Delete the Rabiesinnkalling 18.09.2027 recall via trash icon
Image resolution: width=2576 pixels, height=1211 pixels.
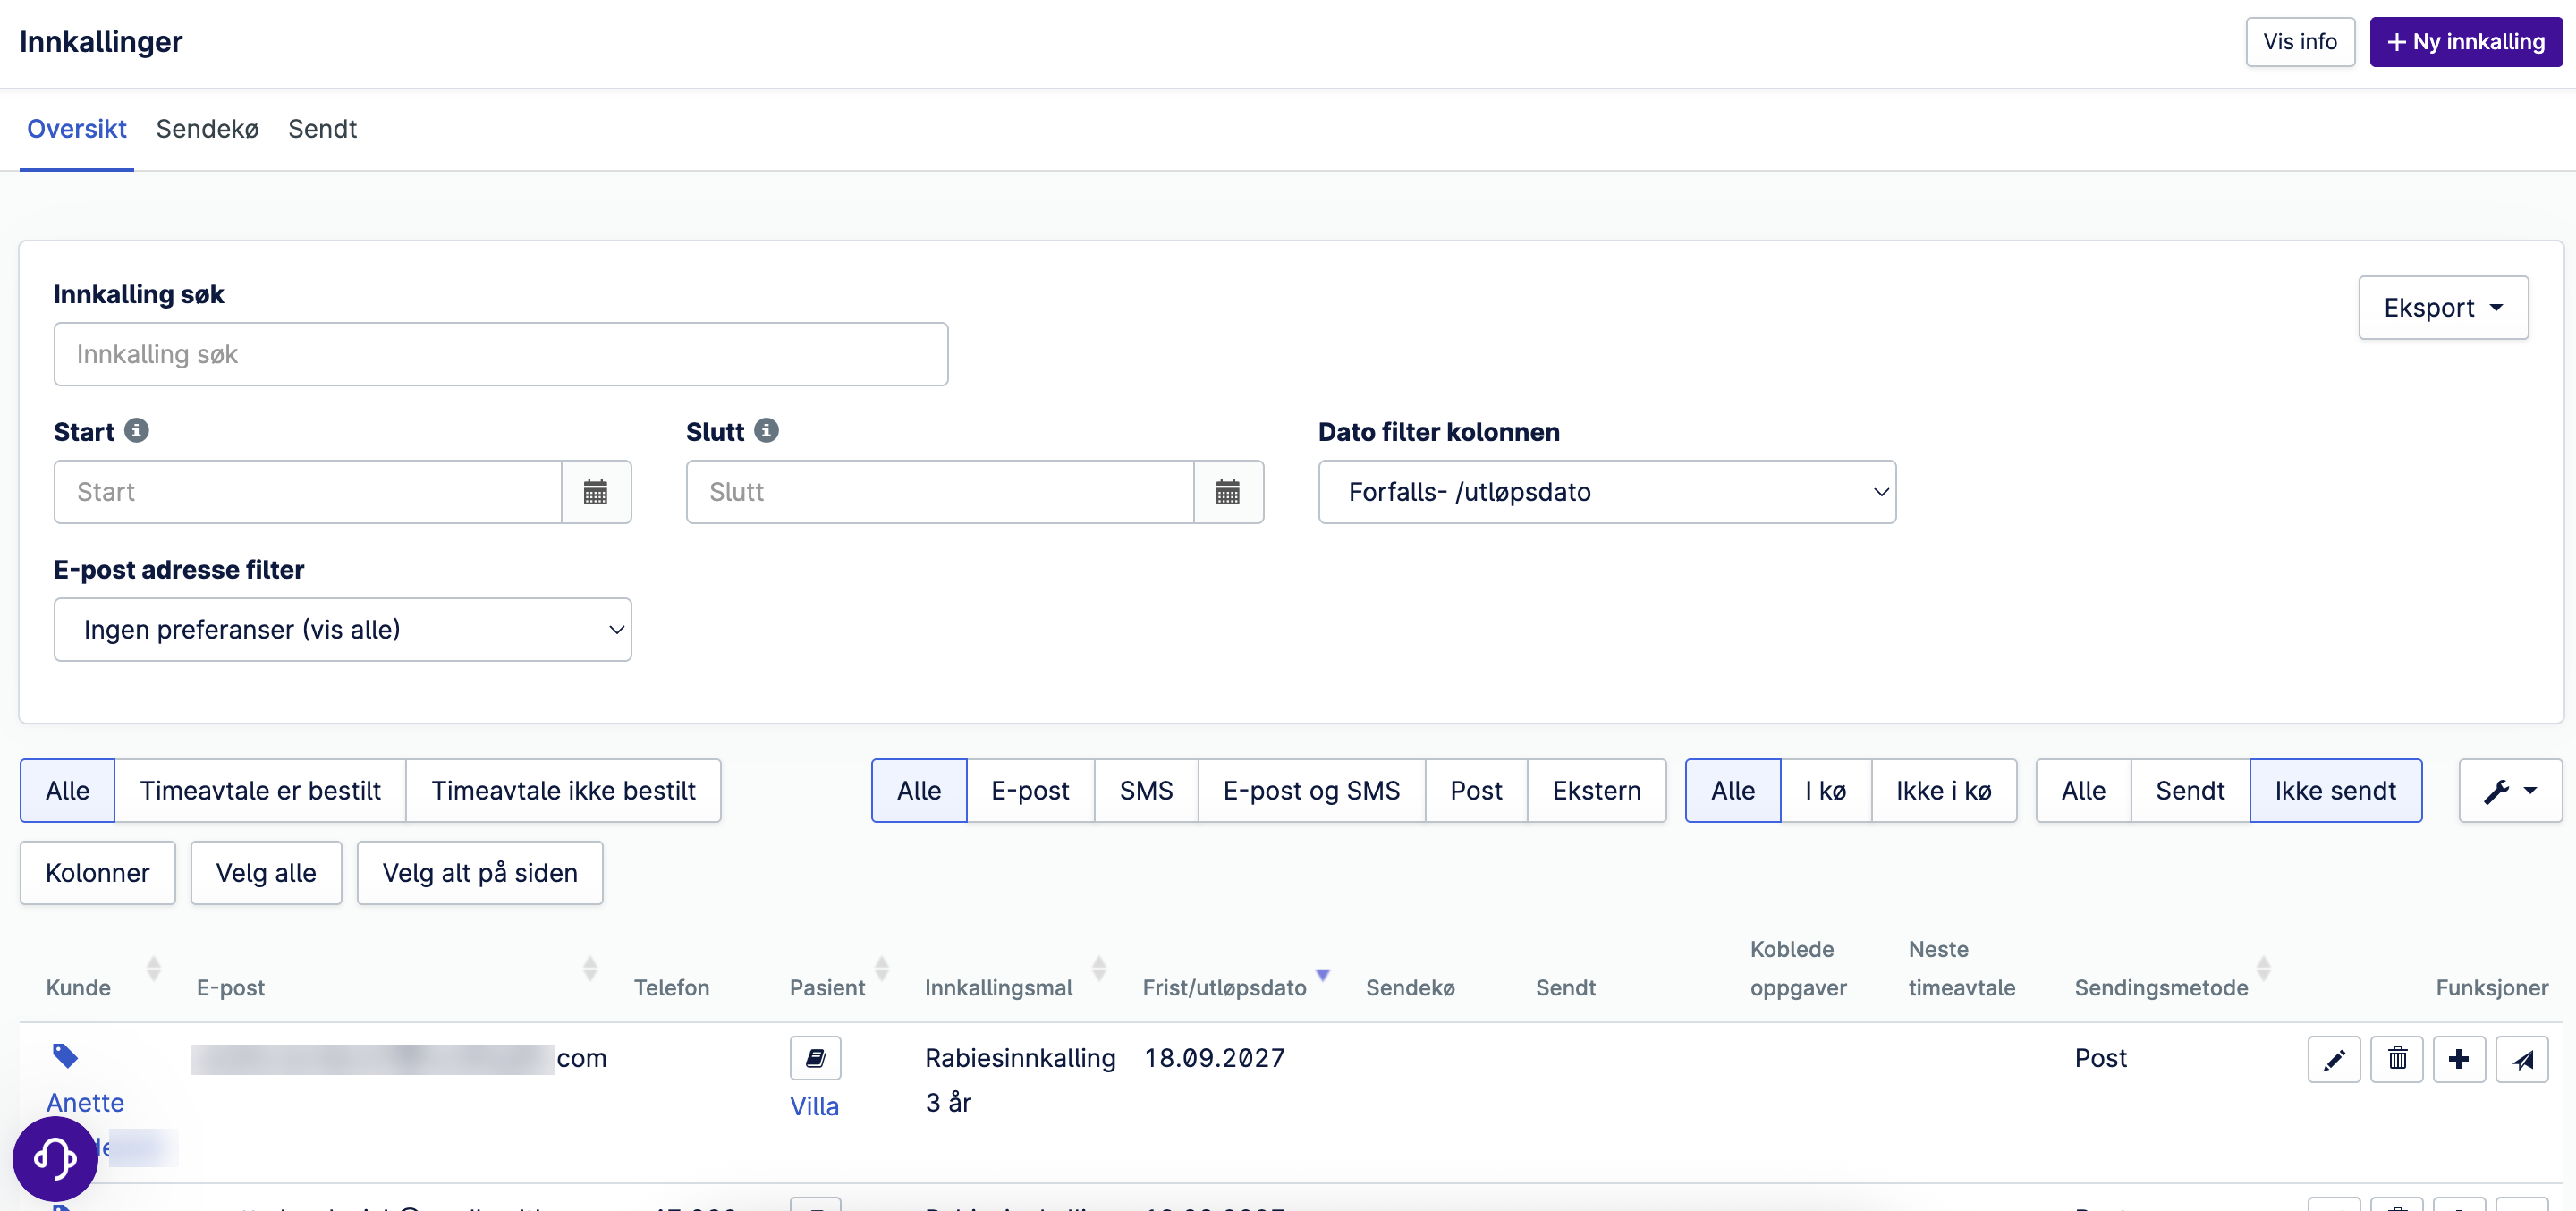(x=2397, y=1059)
